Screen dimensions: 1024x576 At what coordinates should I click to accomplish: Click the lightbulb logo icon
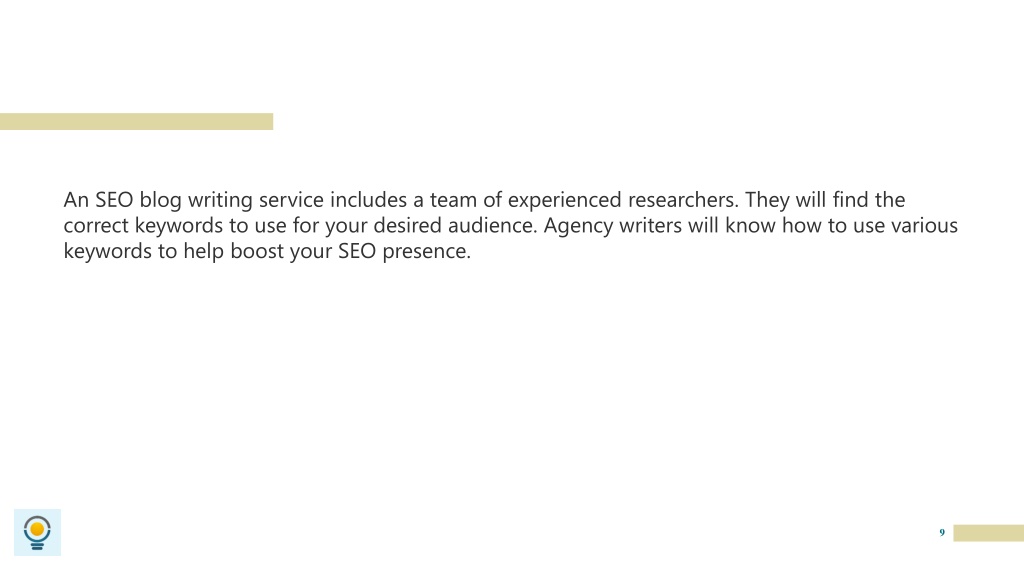point(37,532)
